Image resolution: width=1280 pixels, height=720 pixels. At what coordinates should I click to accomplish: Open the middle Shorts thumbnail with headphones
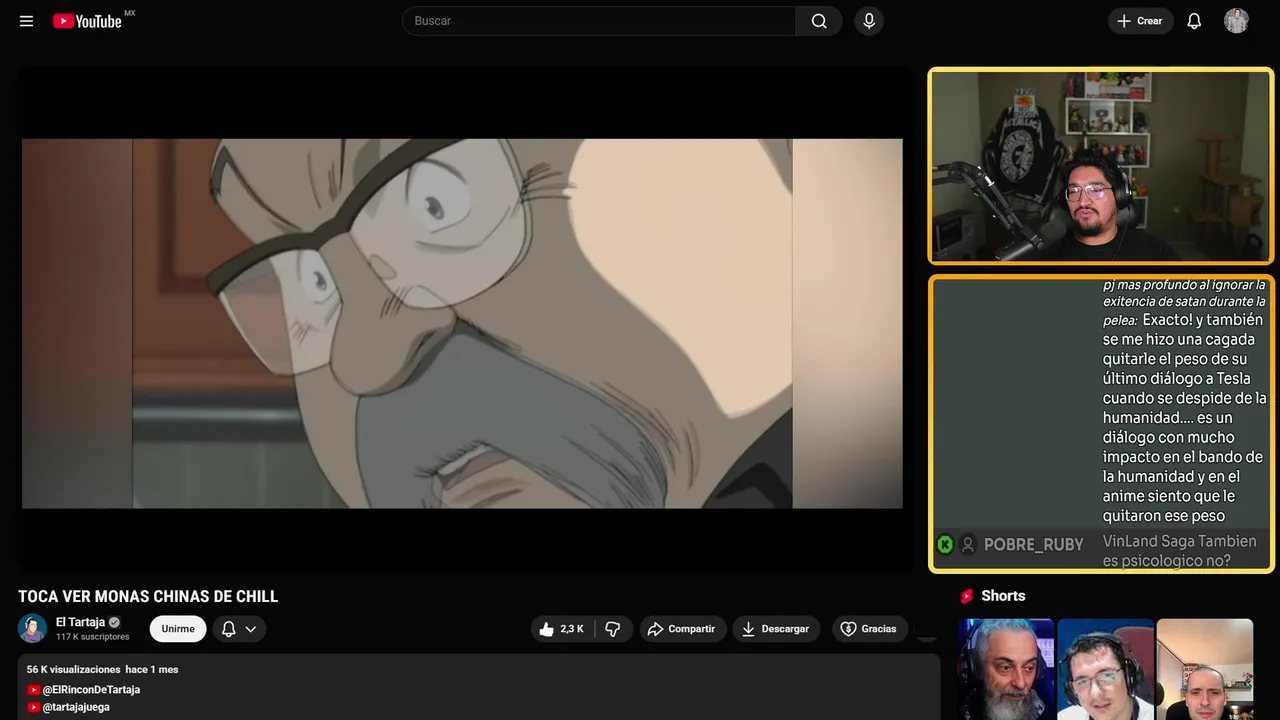1105,669
